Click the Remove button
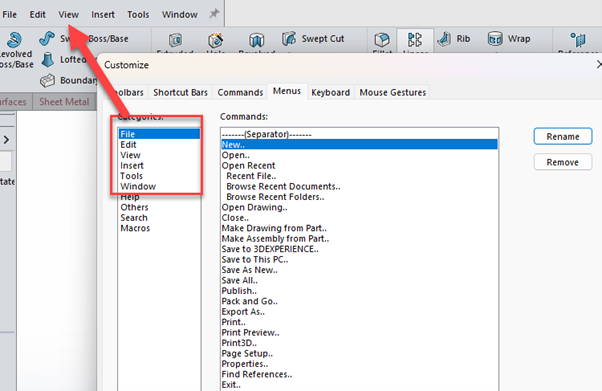This screenshot has width=602, height=391. click(x=563, y=162)
